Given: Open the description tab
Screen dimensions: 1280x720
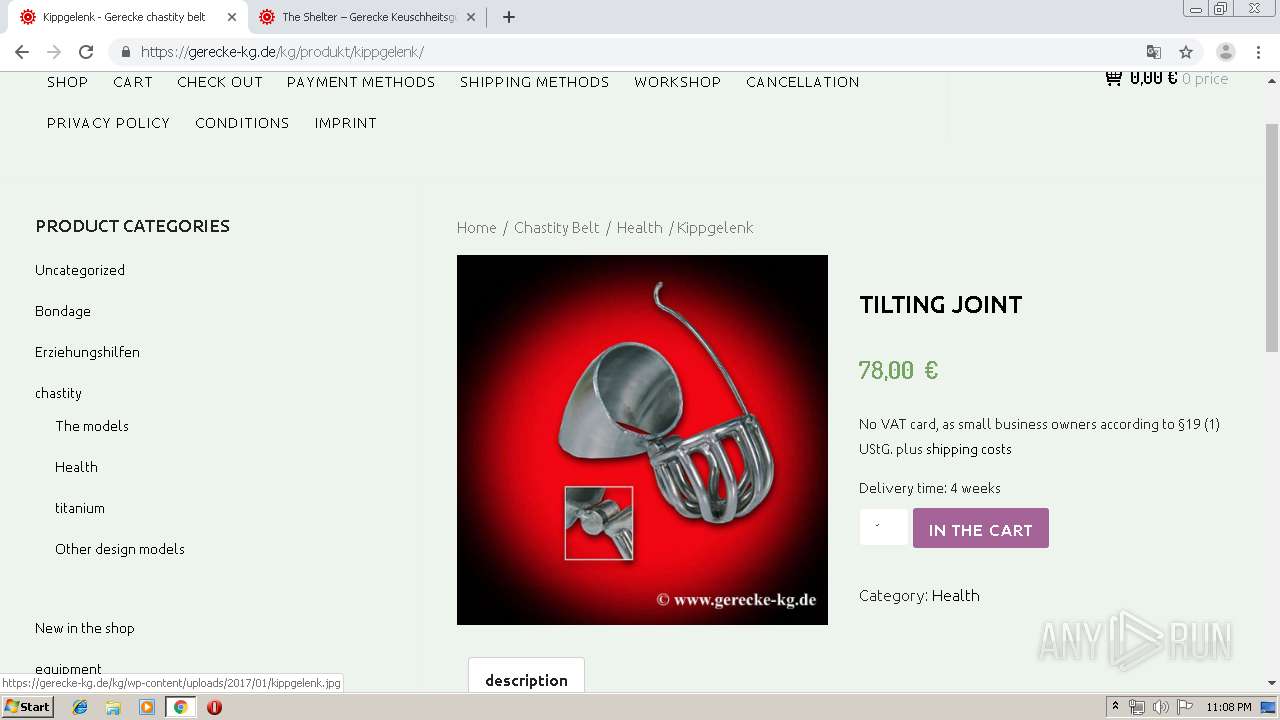Looking at the screenshot, I should pos(526,680).
